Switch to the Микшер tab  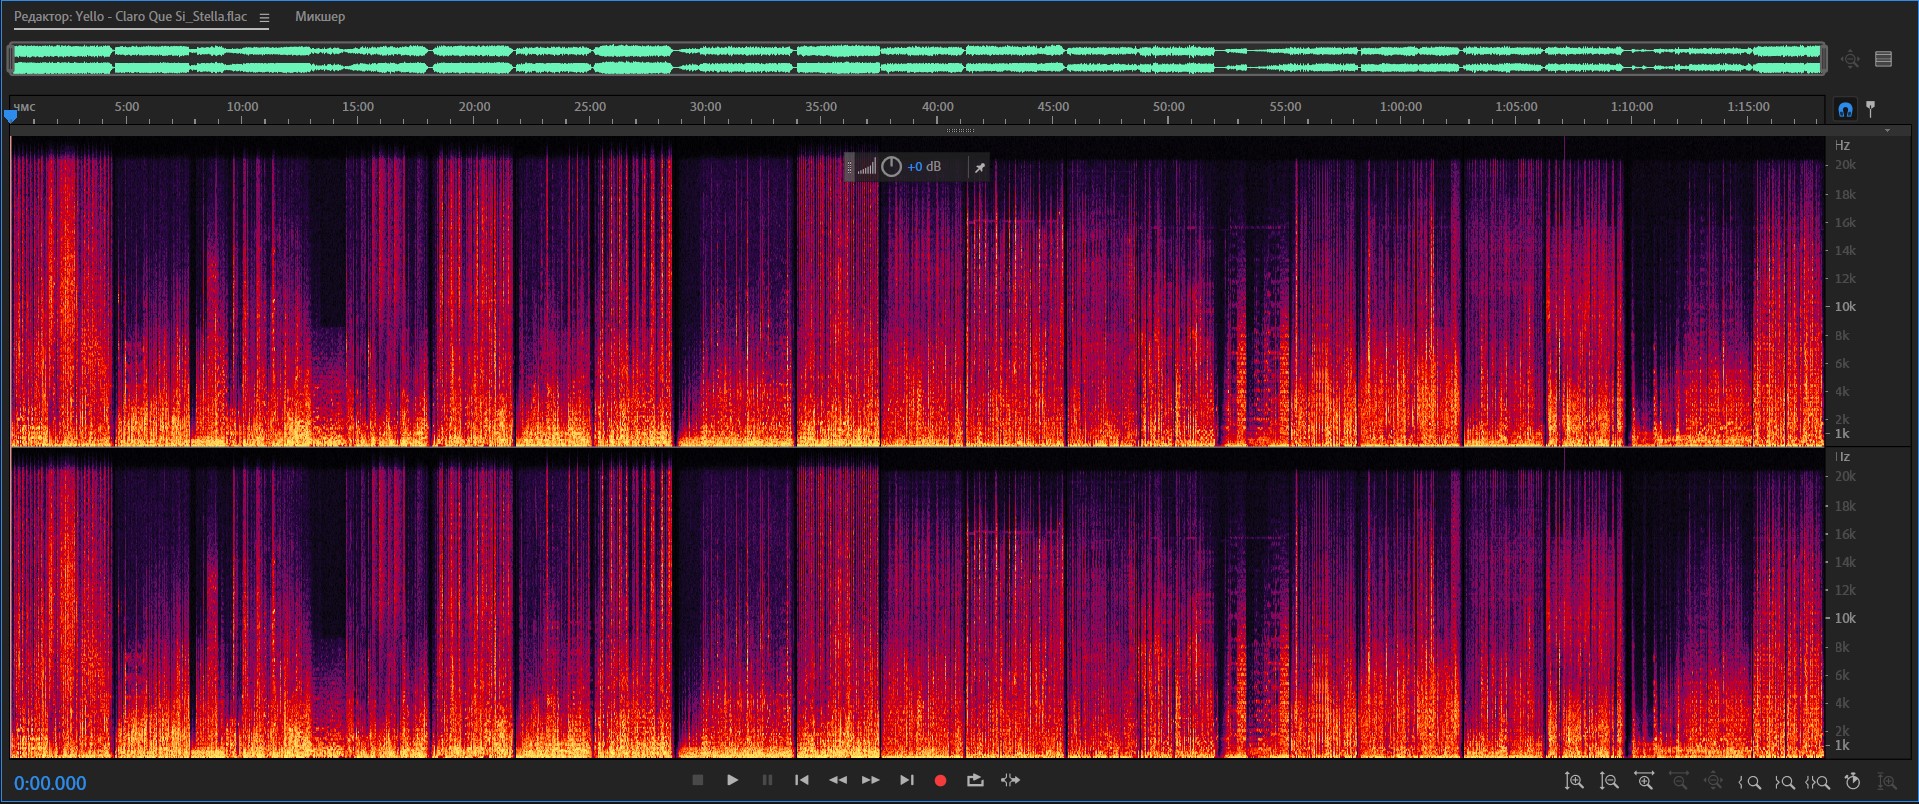point(320,17)
